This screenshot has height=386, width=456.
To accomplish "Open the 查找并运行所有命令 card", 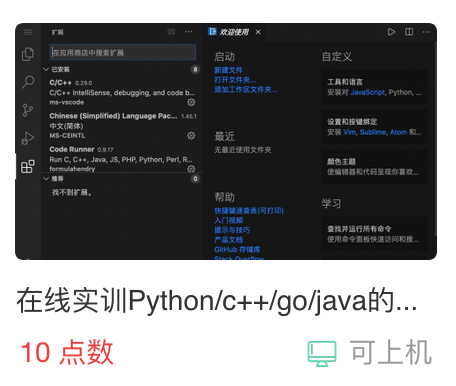I will tap(374, 234).
